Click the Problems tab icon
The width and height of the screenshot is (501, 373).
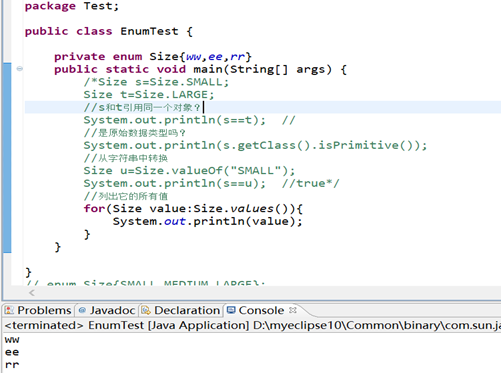(x=9, y=310)
